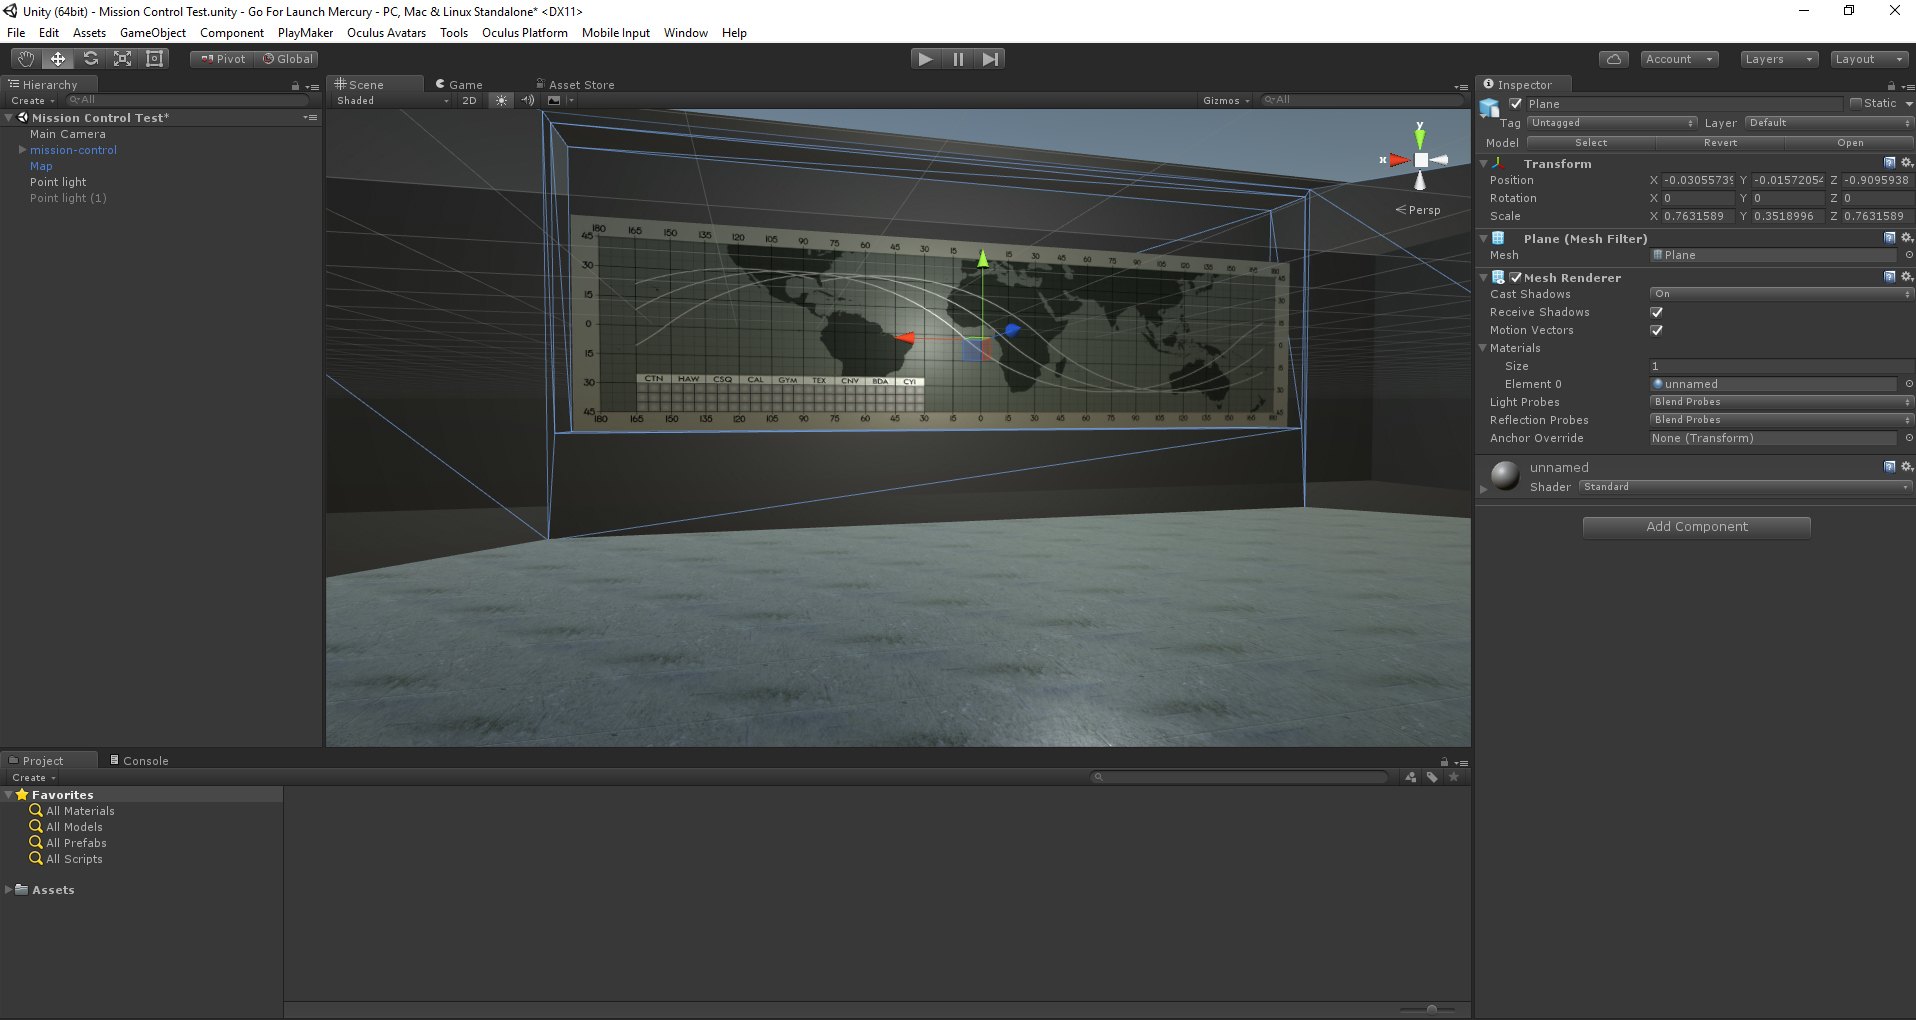Switch to the Console tab

pos(140,761)
